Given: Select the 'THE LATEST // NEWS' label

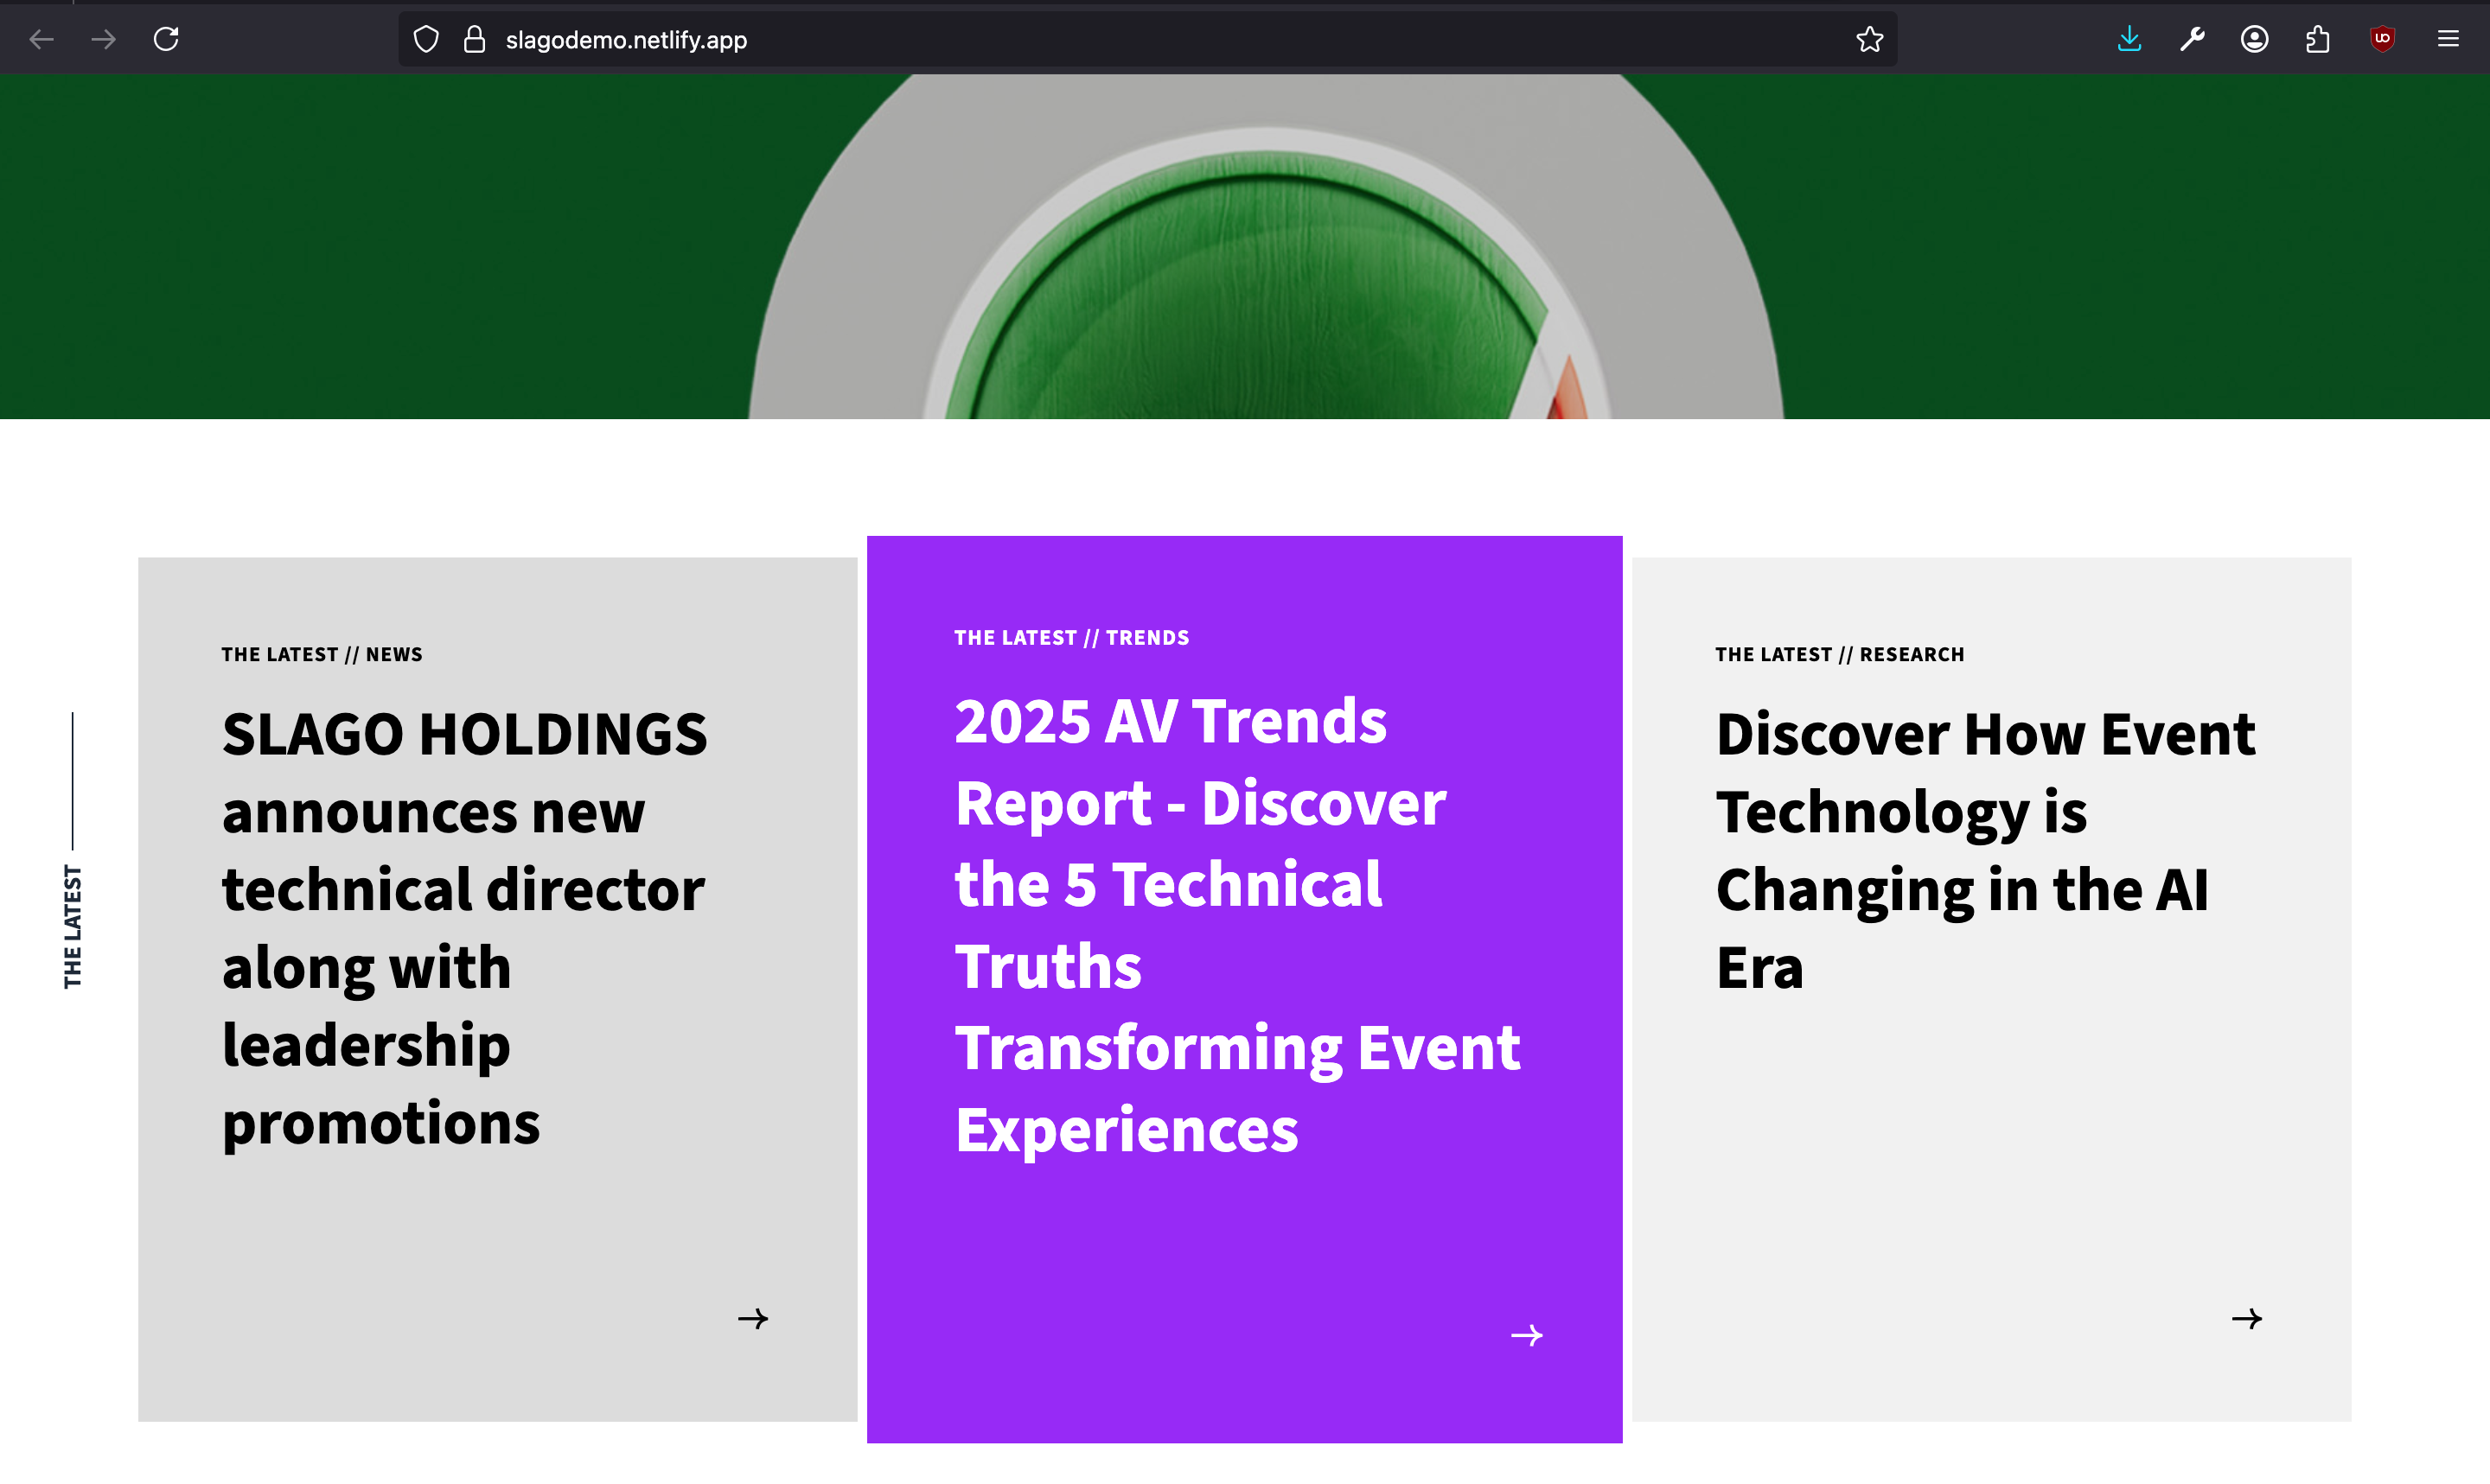Looking at the screenshot, I should pyautogui.click(x=322, y=654).
